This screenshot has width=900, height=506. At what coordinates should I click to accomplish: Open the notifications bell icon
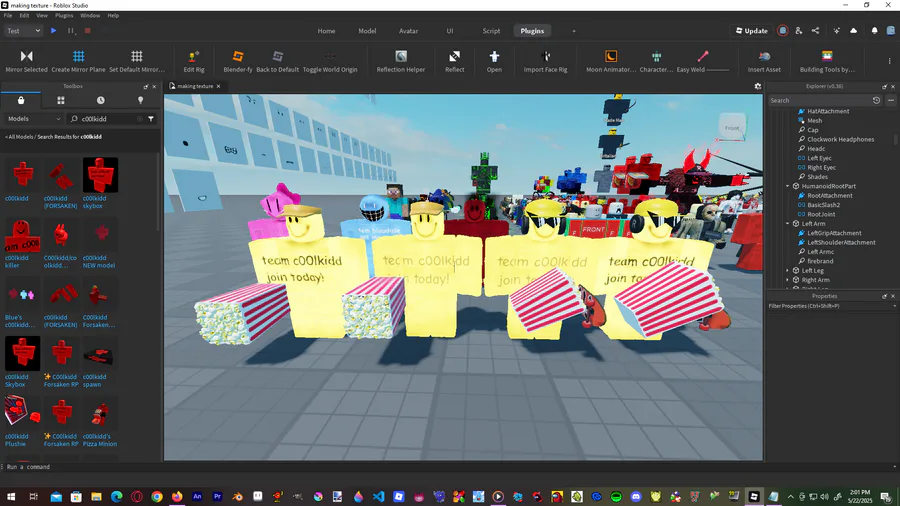coord(874,31)
